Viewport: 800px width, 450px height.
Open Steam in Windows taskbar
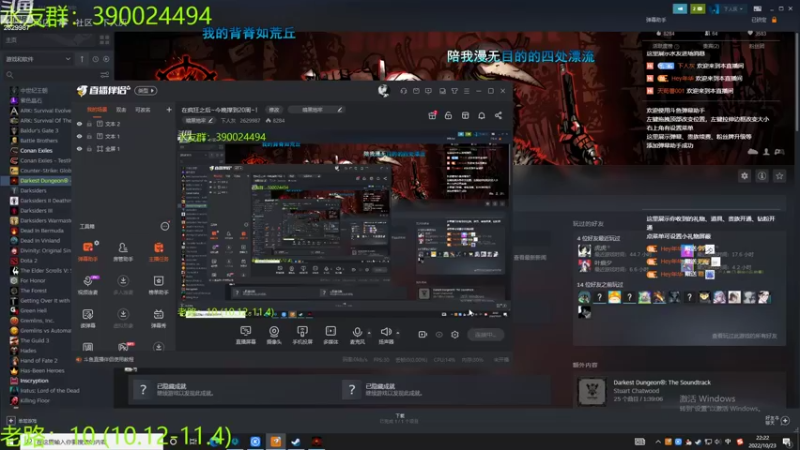(296, 441)
